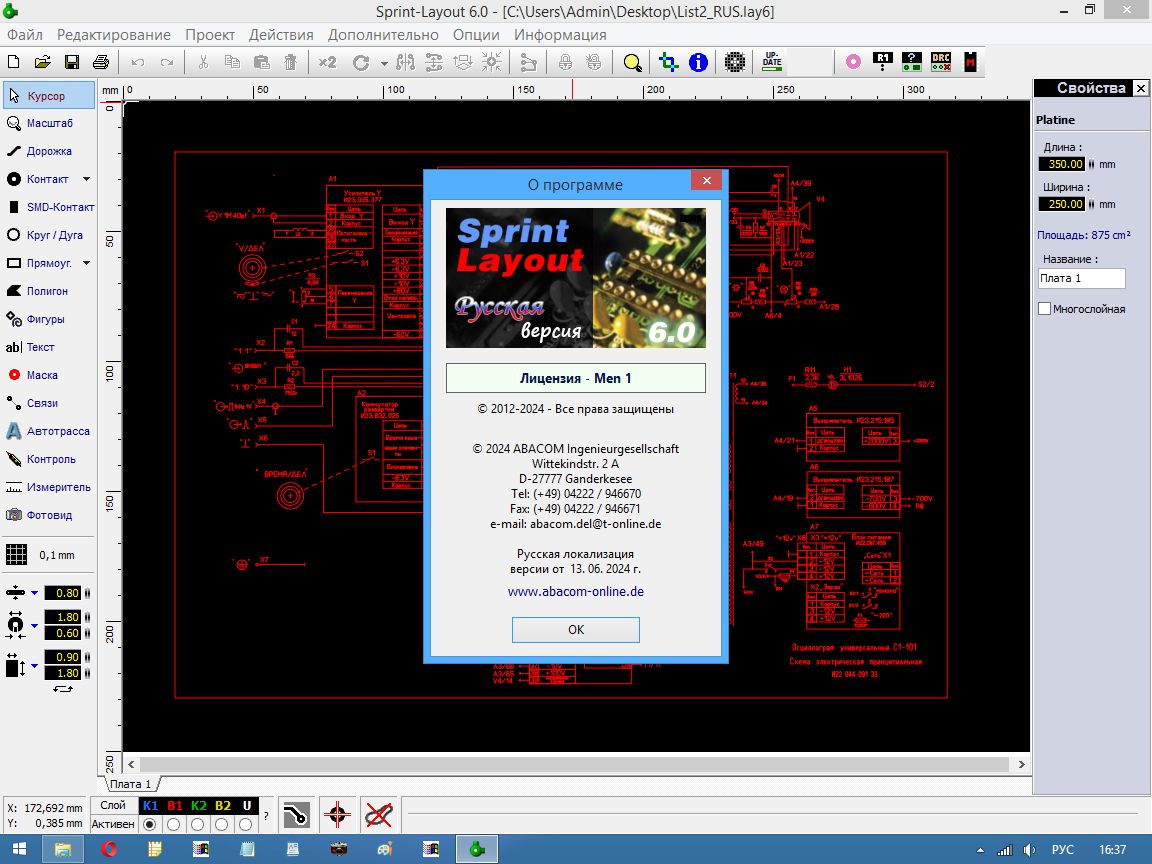1152x864 pixels.
Task: Click the Лицензия - Men 1 box
Action: point(576,378)
